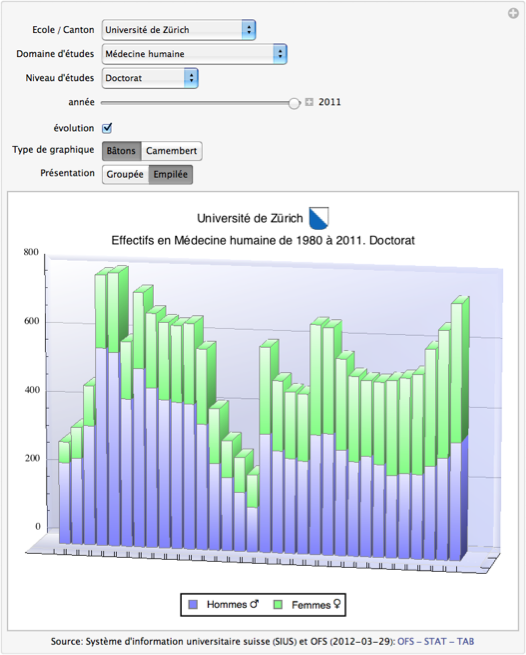
Task: Open the plus options icon at panel corner
Action: point(513,13)
